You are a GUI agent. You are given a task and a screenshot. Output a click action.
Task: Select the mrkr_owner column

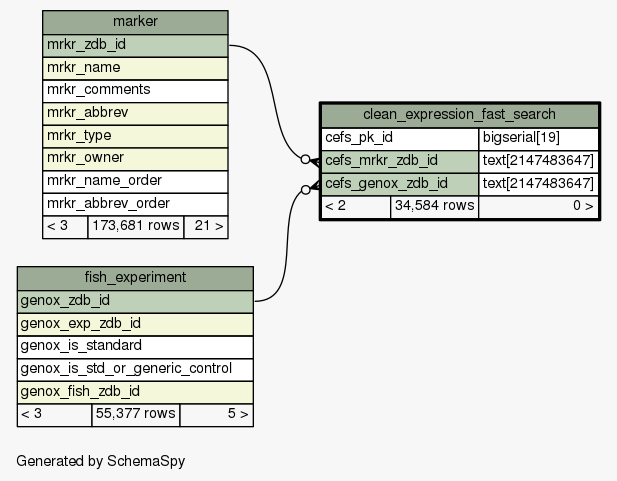click(x=135, y=158)
